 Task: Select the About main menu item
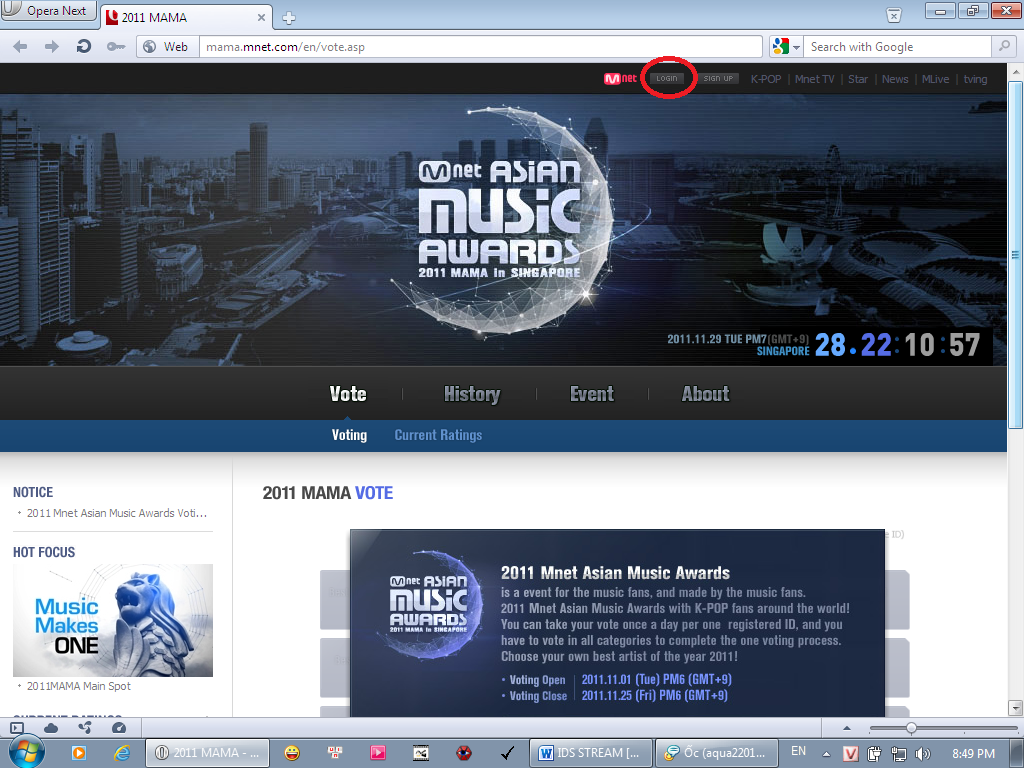705,394
